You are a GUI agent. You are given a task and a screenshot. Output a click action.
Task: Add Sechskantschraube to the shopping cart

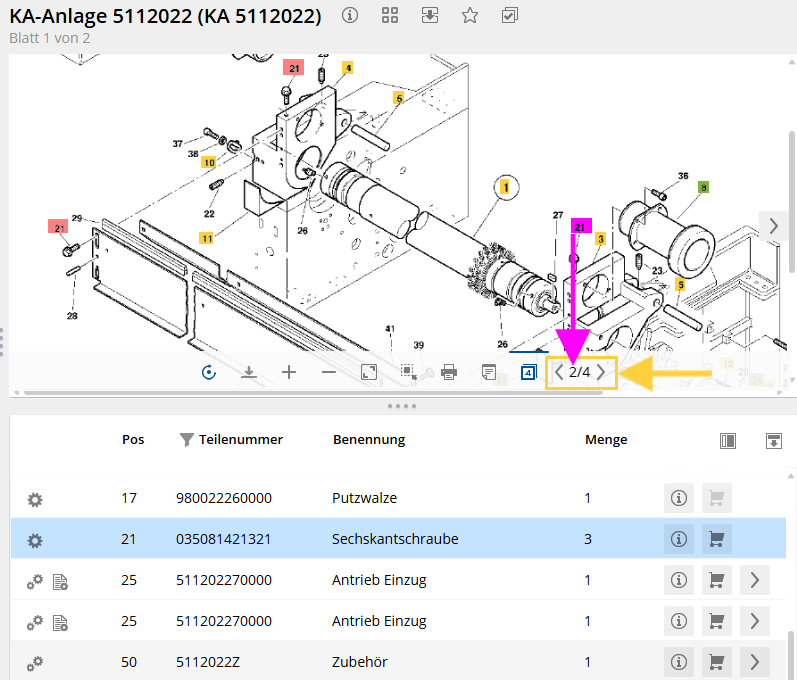[x=717, y=539]
